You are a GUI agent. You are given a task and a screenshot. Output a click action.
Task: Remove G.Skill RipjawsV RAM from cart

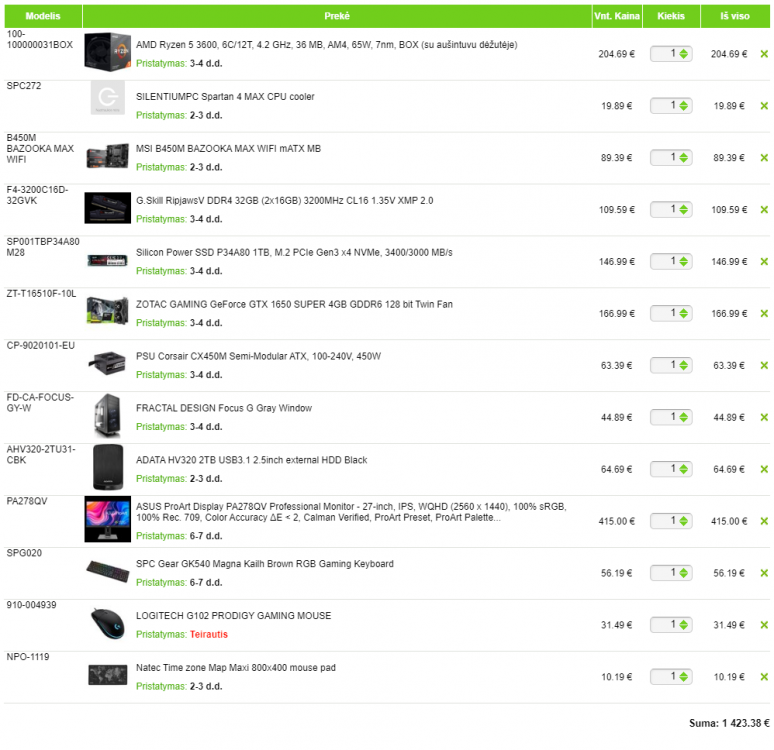[x=764, y=210]
